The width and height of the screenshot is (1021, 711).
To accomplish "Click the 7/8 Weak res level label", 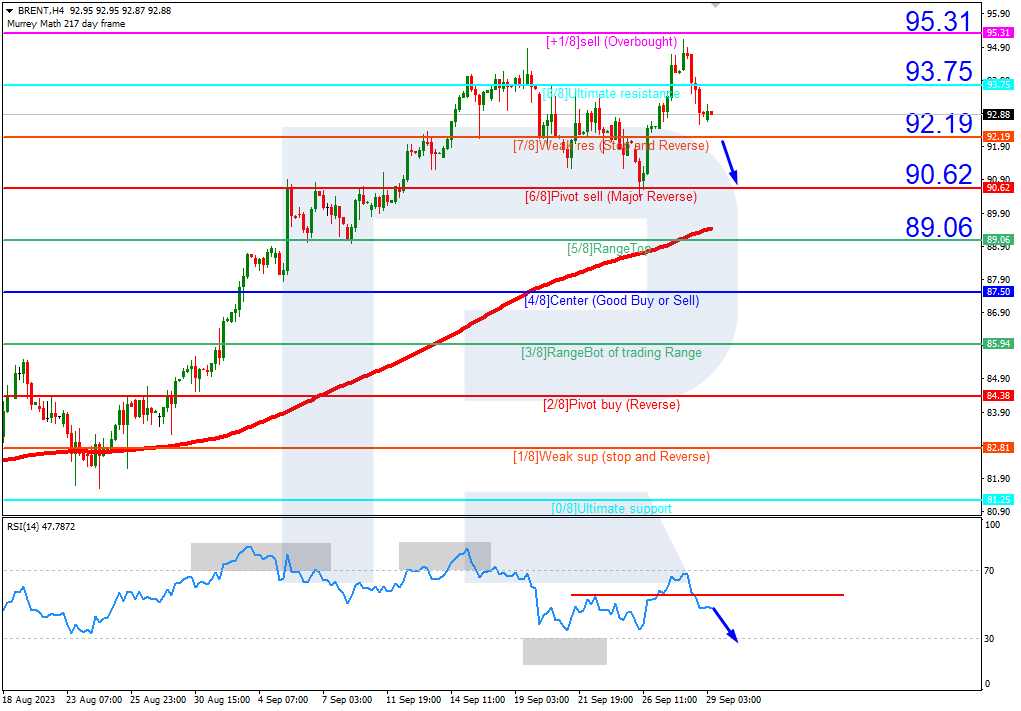I will pos(611,145).
